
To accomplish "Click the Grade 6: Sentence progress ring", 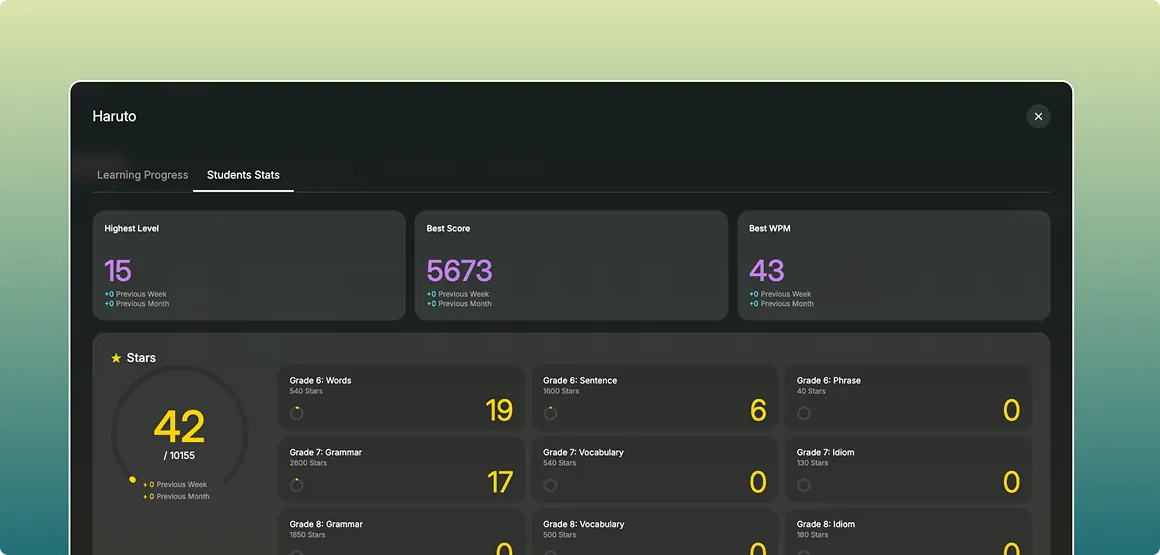I will coord(550,413).
